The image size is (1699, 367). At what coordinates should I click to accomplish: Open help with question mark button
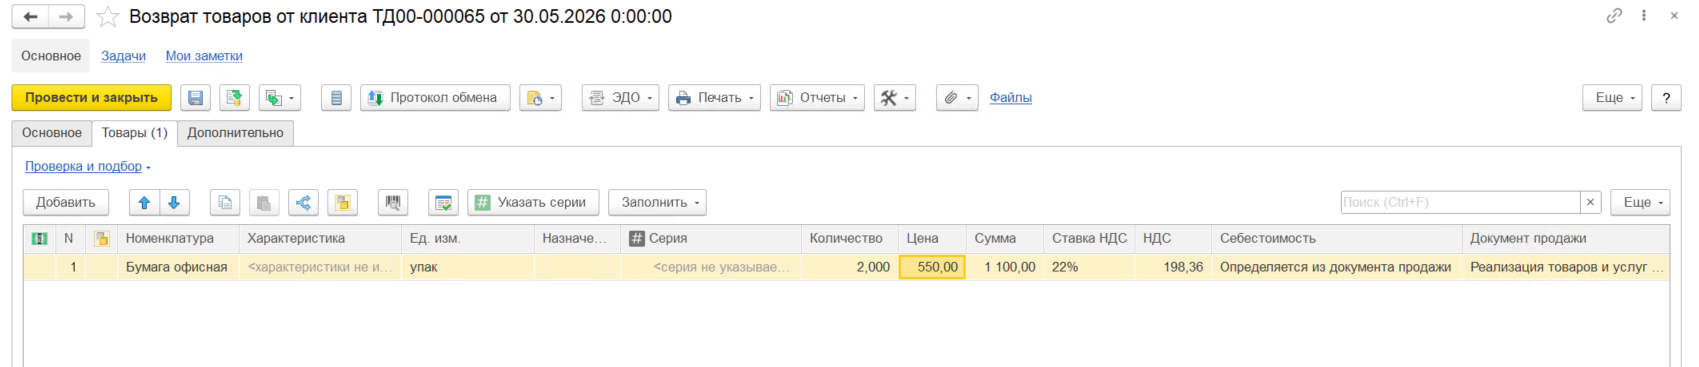[x=1666, y=98]
